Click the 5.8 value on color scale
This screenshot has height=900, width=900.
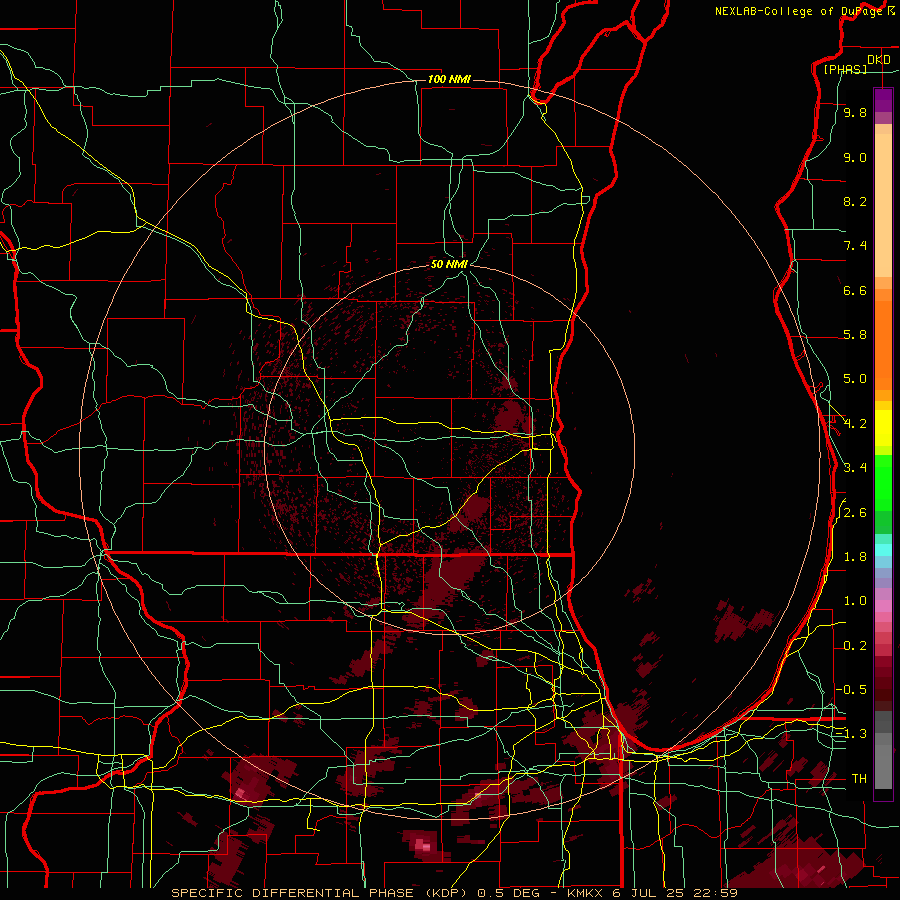click(855, 335)
